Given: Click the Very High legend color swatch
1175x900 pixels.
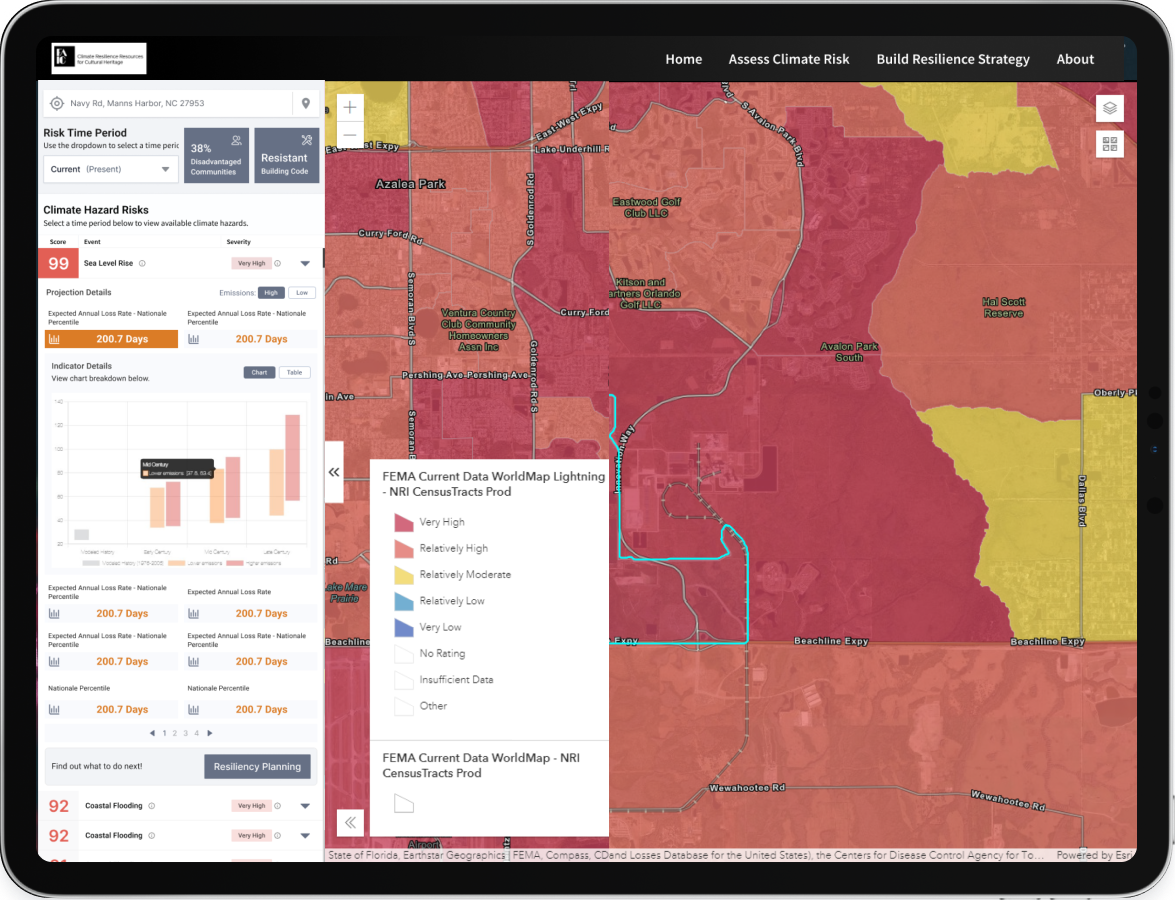Looking at the screenshot, I should (x=403, y=522).
